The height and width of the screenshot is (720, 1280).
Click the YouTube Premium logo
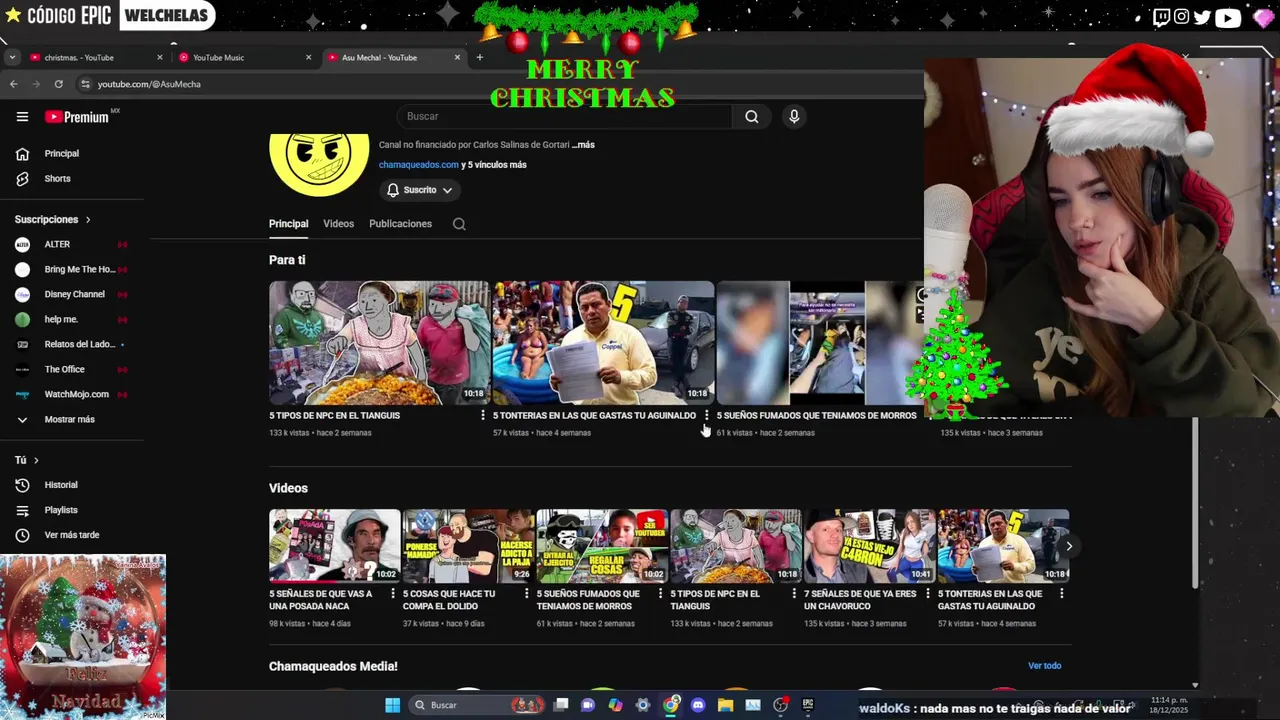click(77, 117)
